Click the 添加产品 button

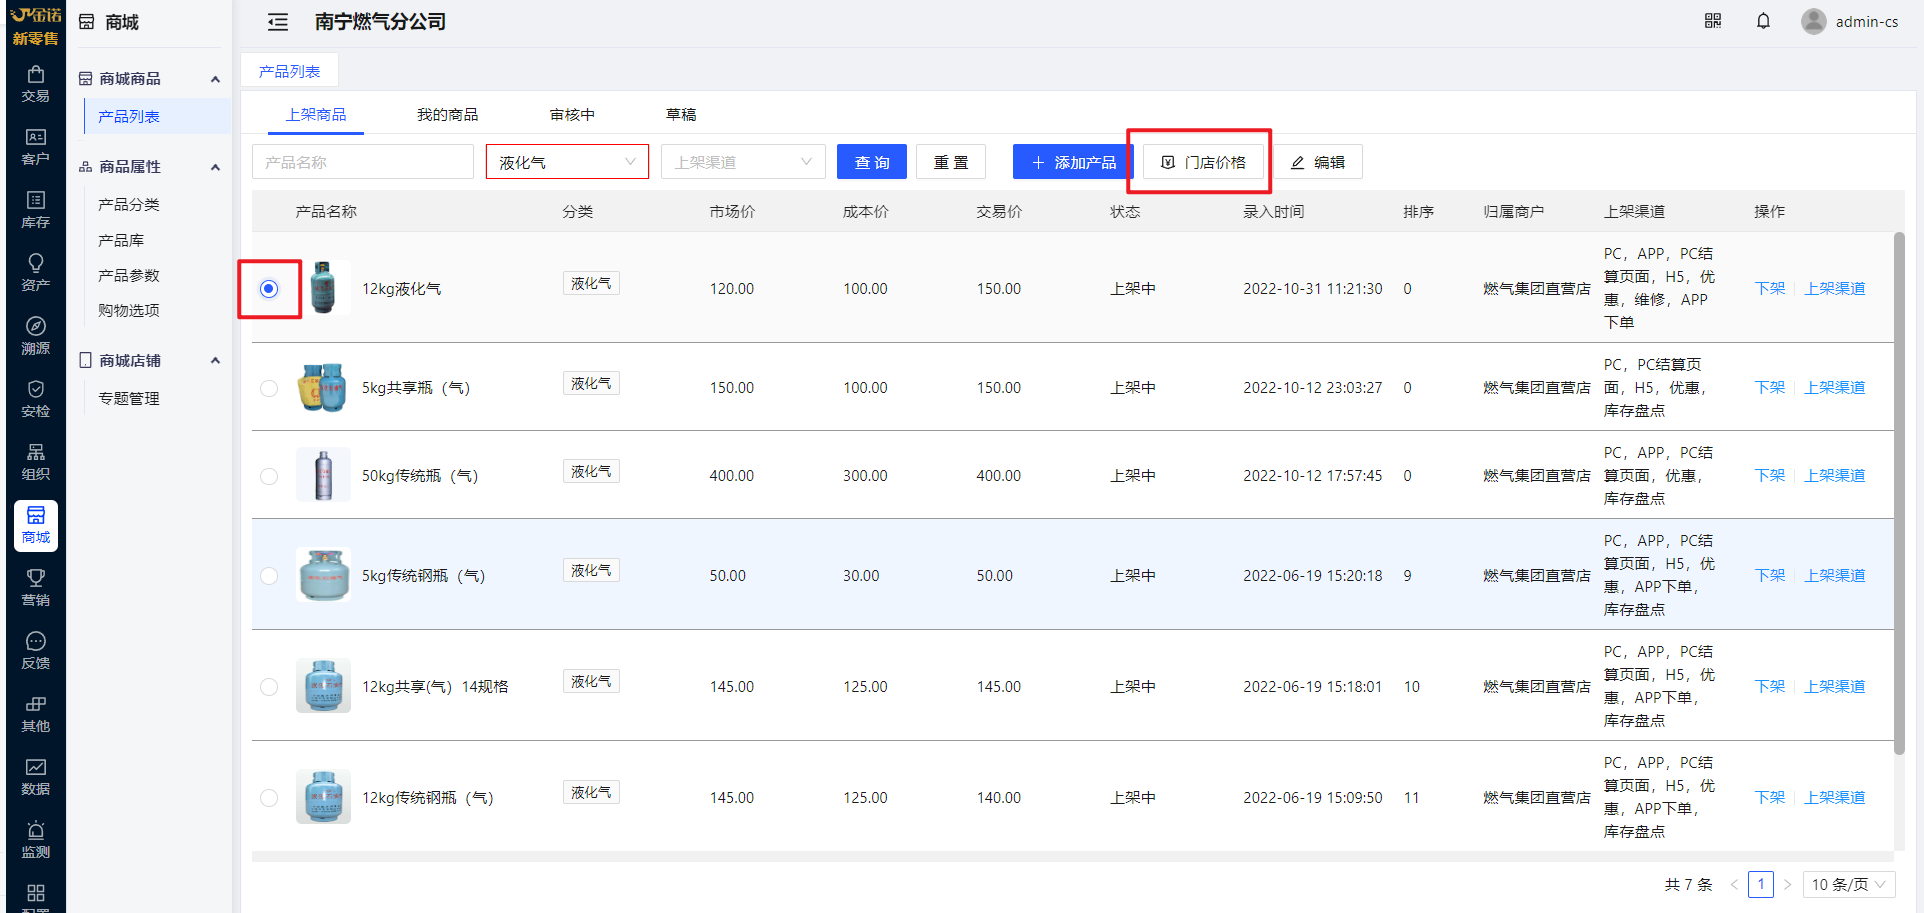click(x=1073, y=162)
